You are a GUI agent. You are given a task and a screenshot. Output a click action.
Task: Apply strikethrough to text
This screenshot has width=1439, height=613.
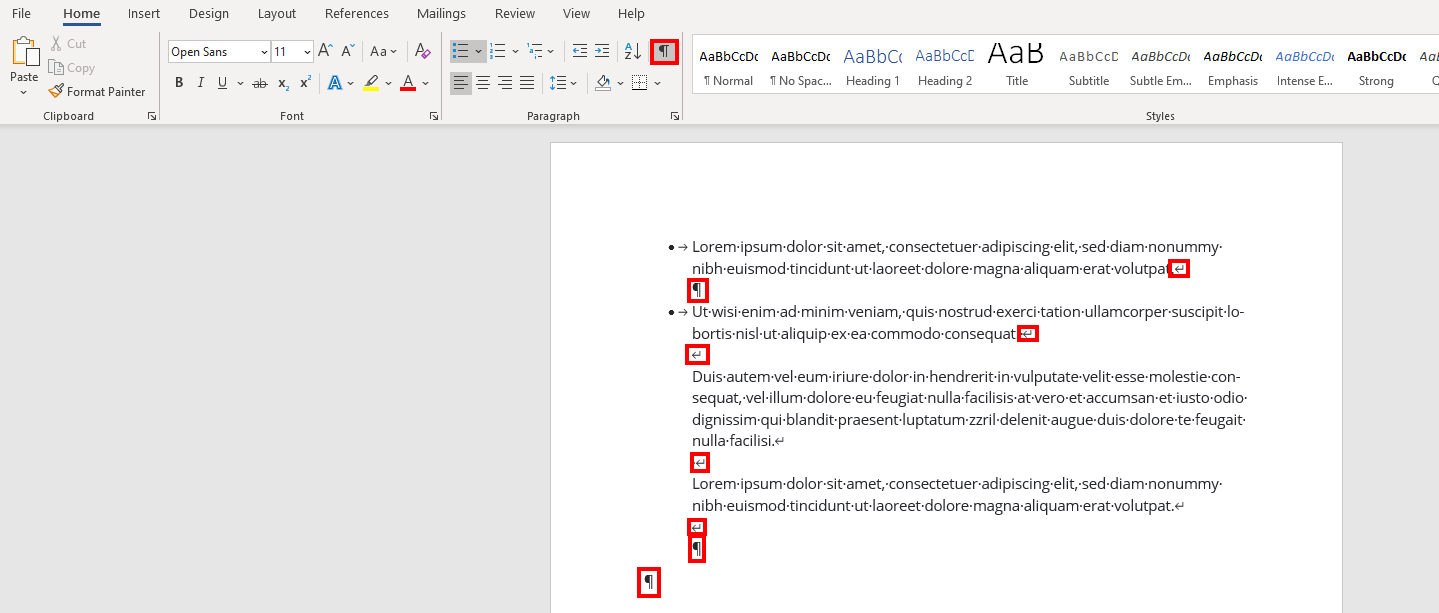[x=260, y=83]
